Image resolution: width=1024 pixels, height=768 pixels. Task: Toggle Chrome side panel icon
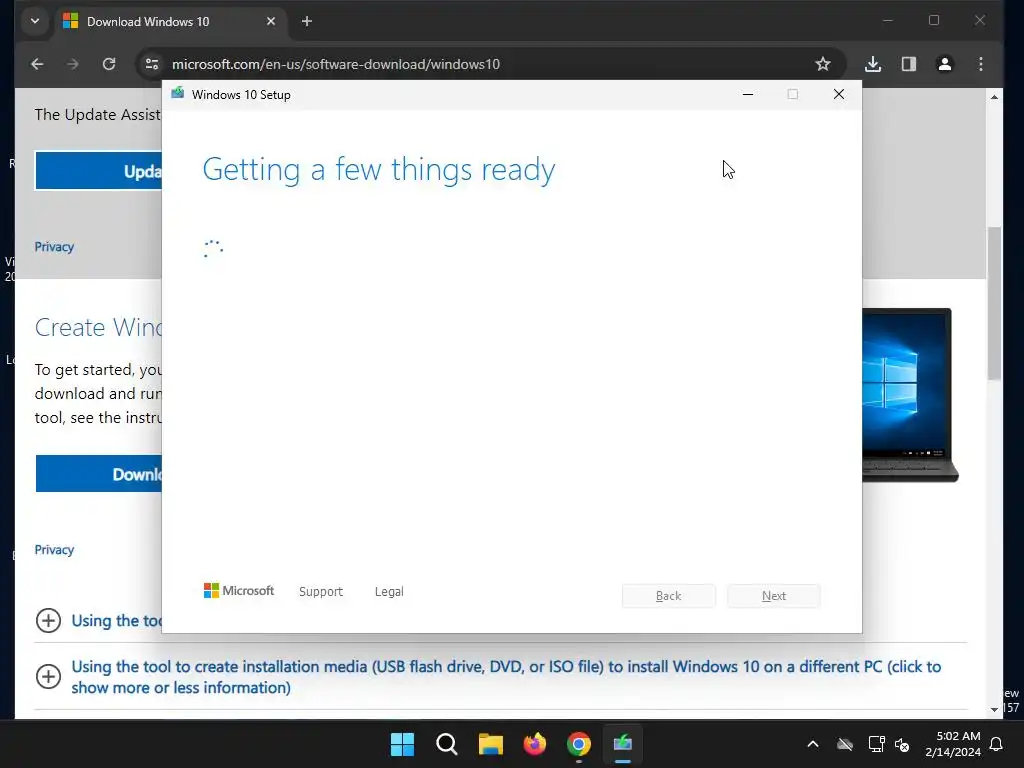(908, 64)
